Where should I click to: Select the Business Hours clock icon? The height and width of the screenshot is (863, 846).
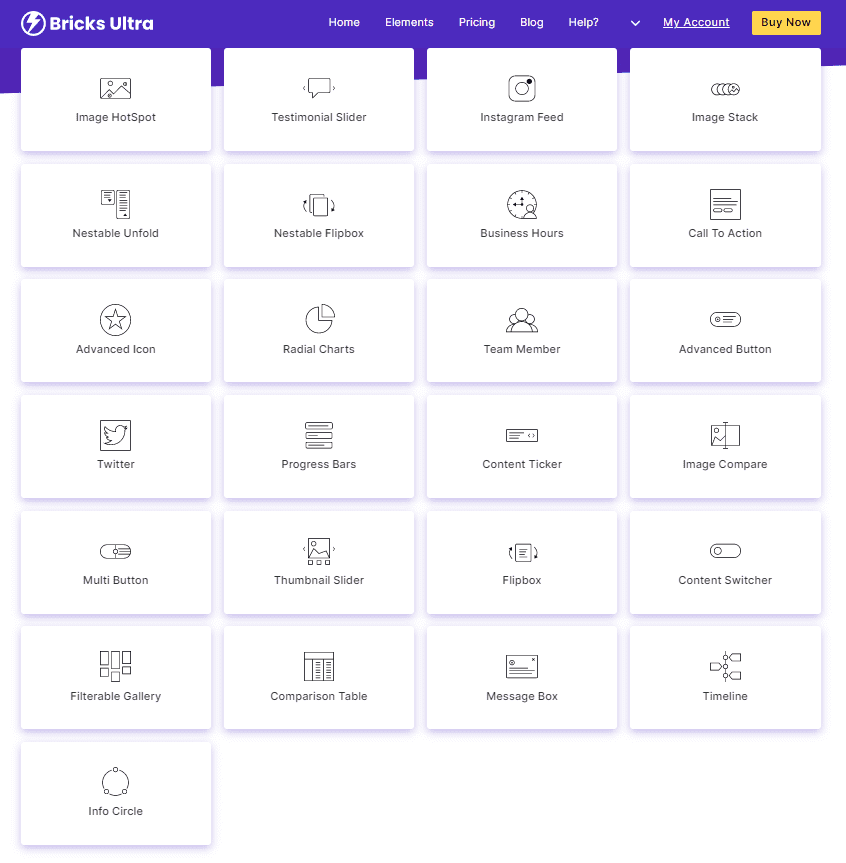[x=522, y=204]
